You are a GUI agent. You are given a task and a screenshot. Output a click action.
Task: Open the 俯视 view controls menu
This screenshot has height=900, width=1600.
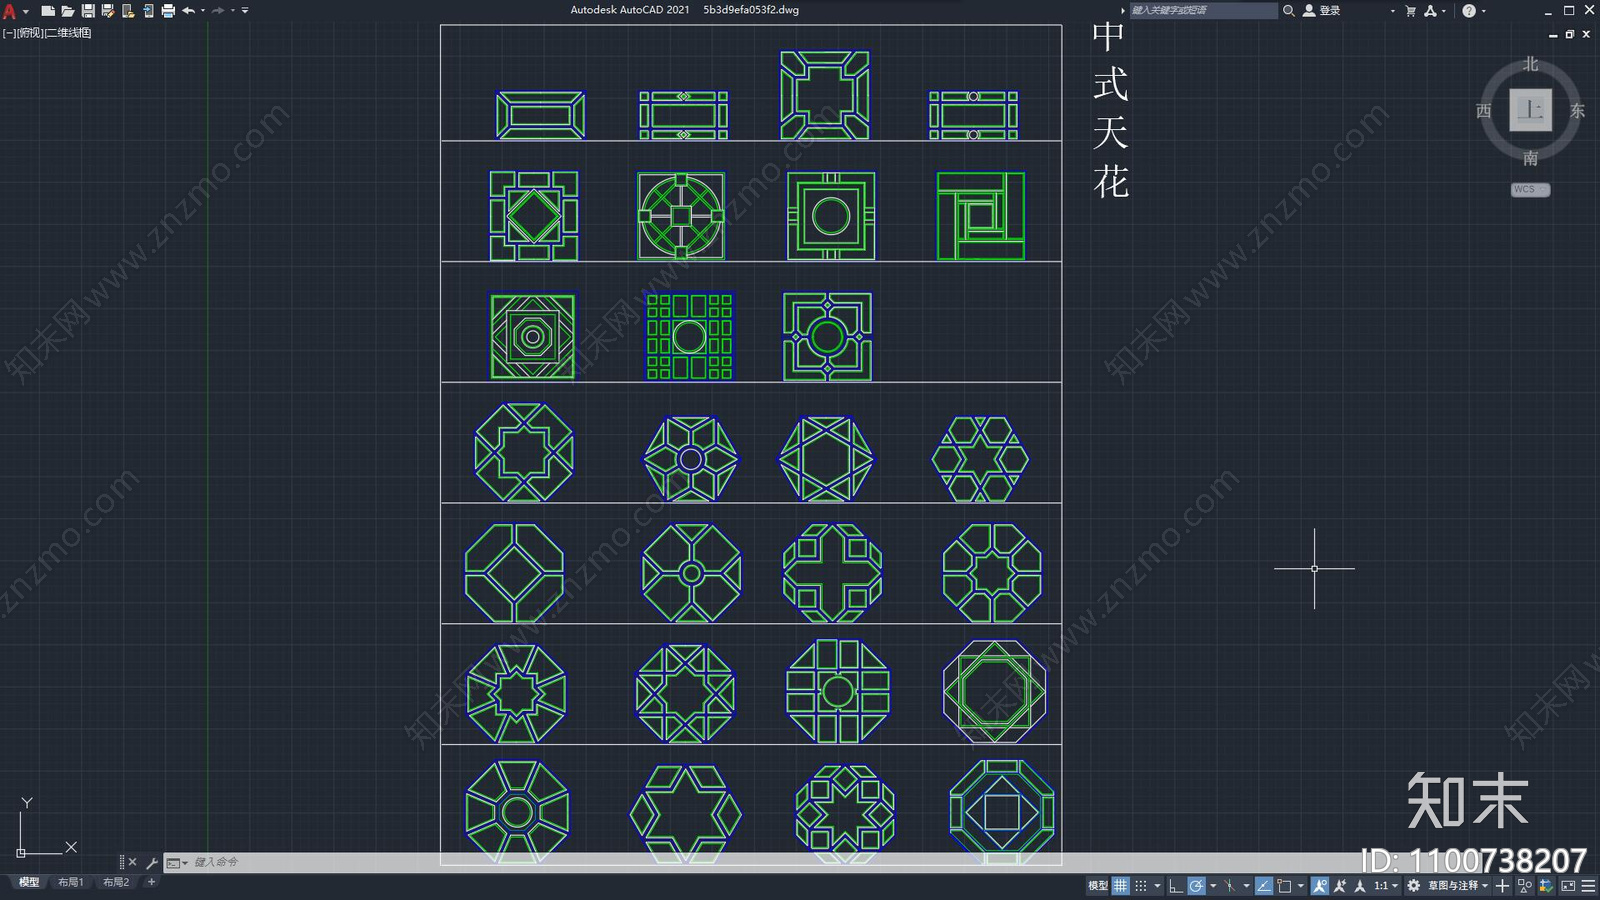[30, 33]
